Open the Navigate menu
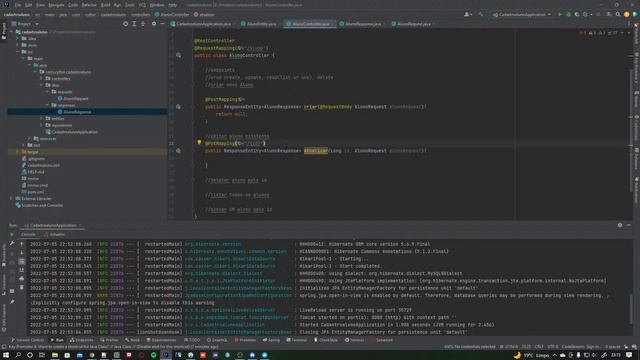 (56, 5)
